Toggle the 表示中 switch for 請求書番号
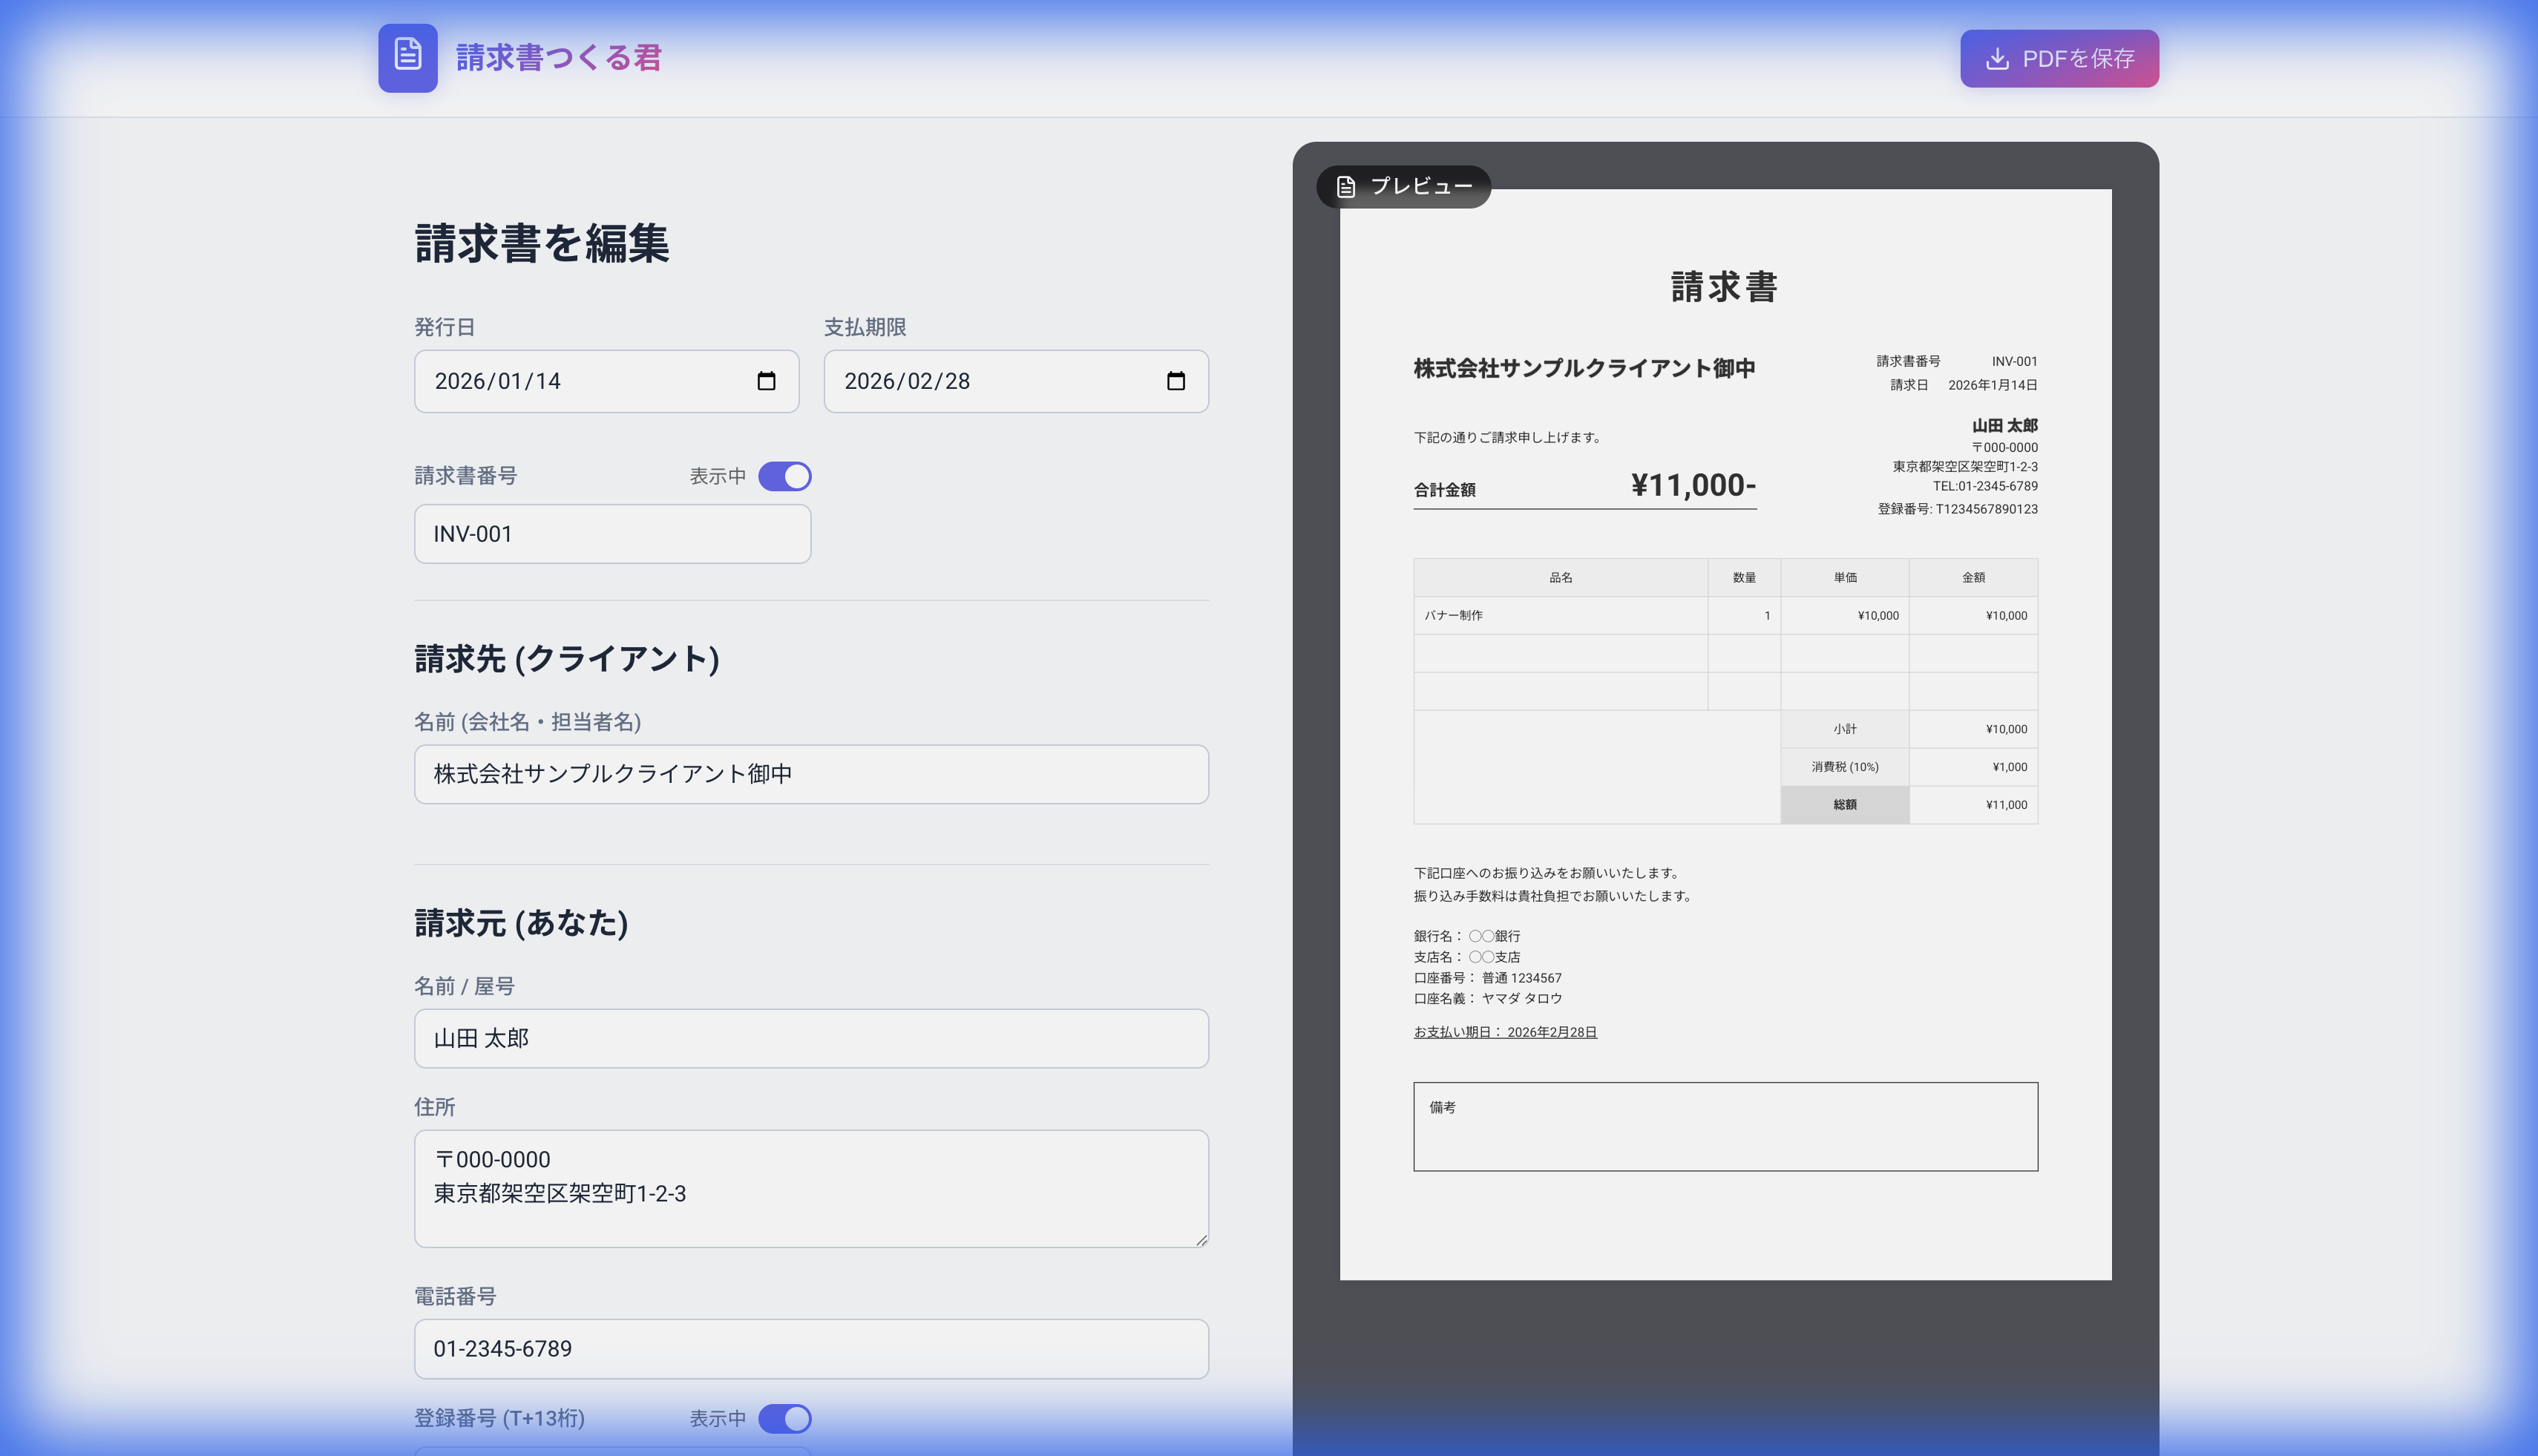The width and height of the screenshot is (2538, 1456). 786,477
